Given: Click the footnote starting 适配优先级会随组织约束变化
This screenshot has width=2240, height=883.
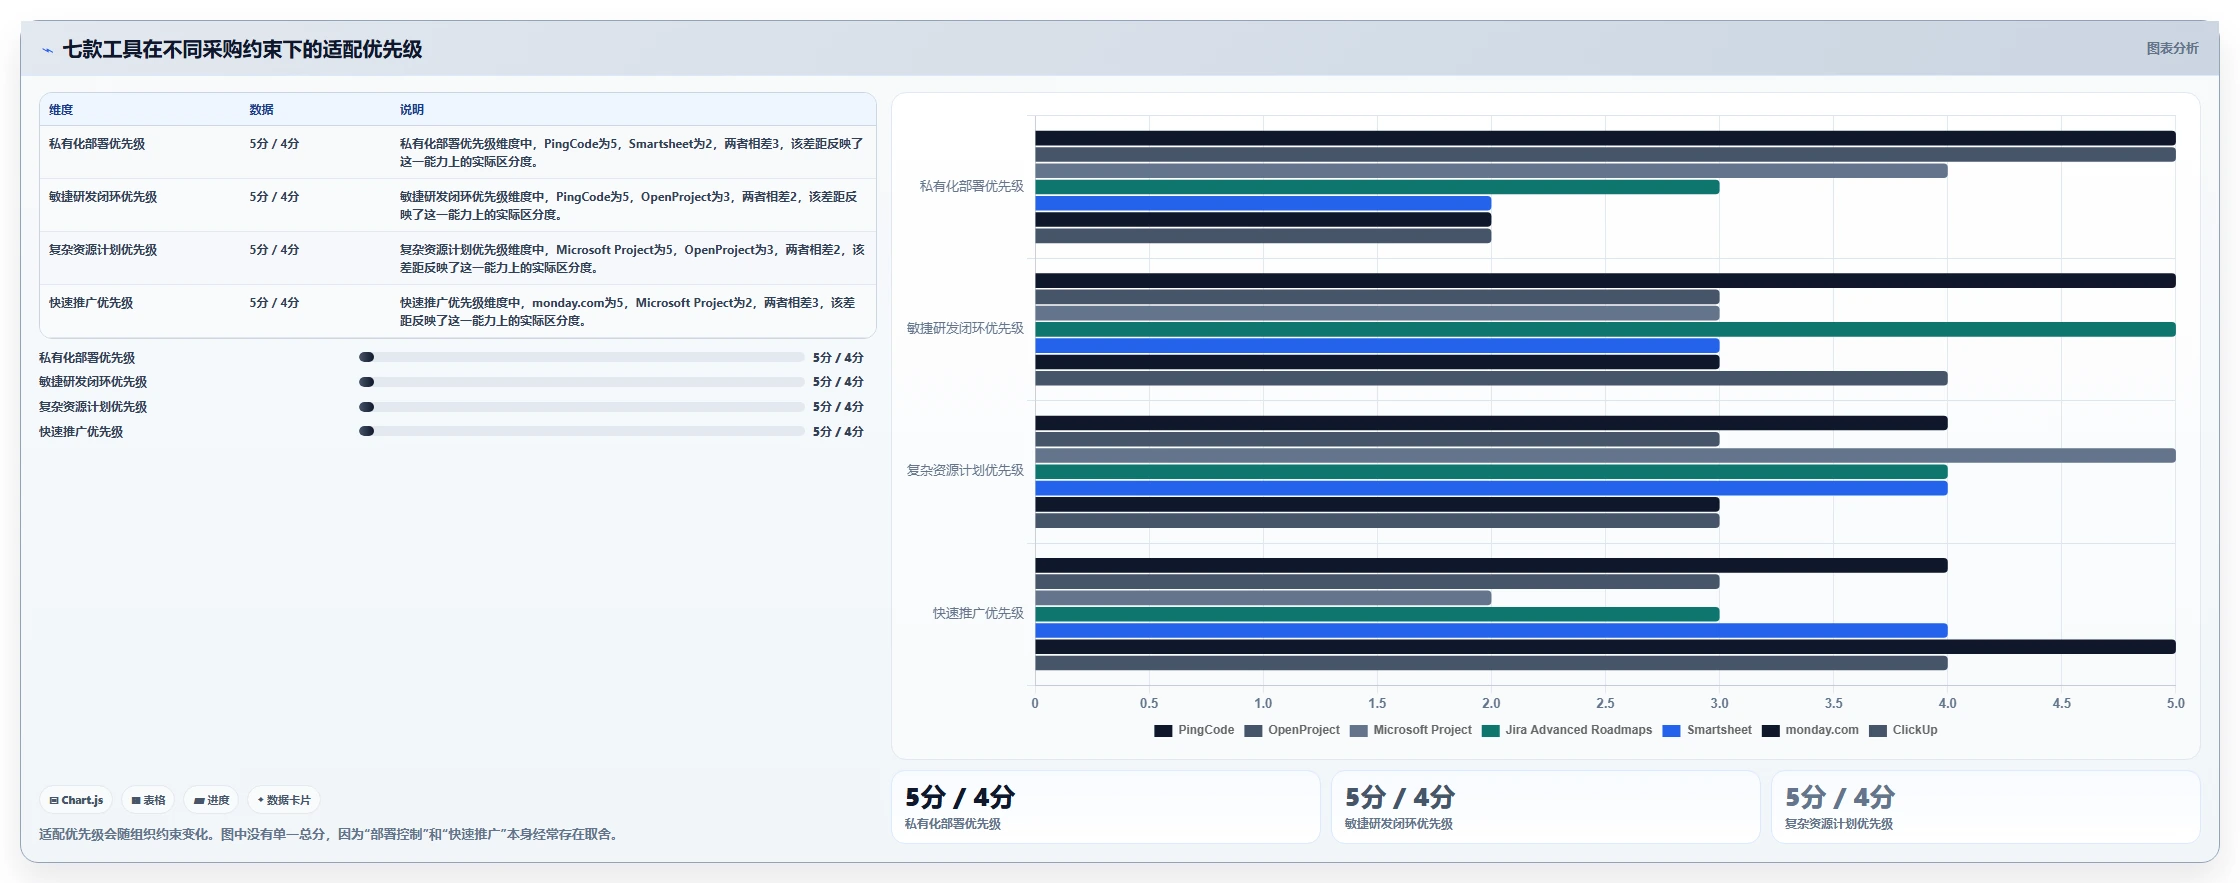Looking at the screenshot, I should pyautogui.click(x=330, y=834).
